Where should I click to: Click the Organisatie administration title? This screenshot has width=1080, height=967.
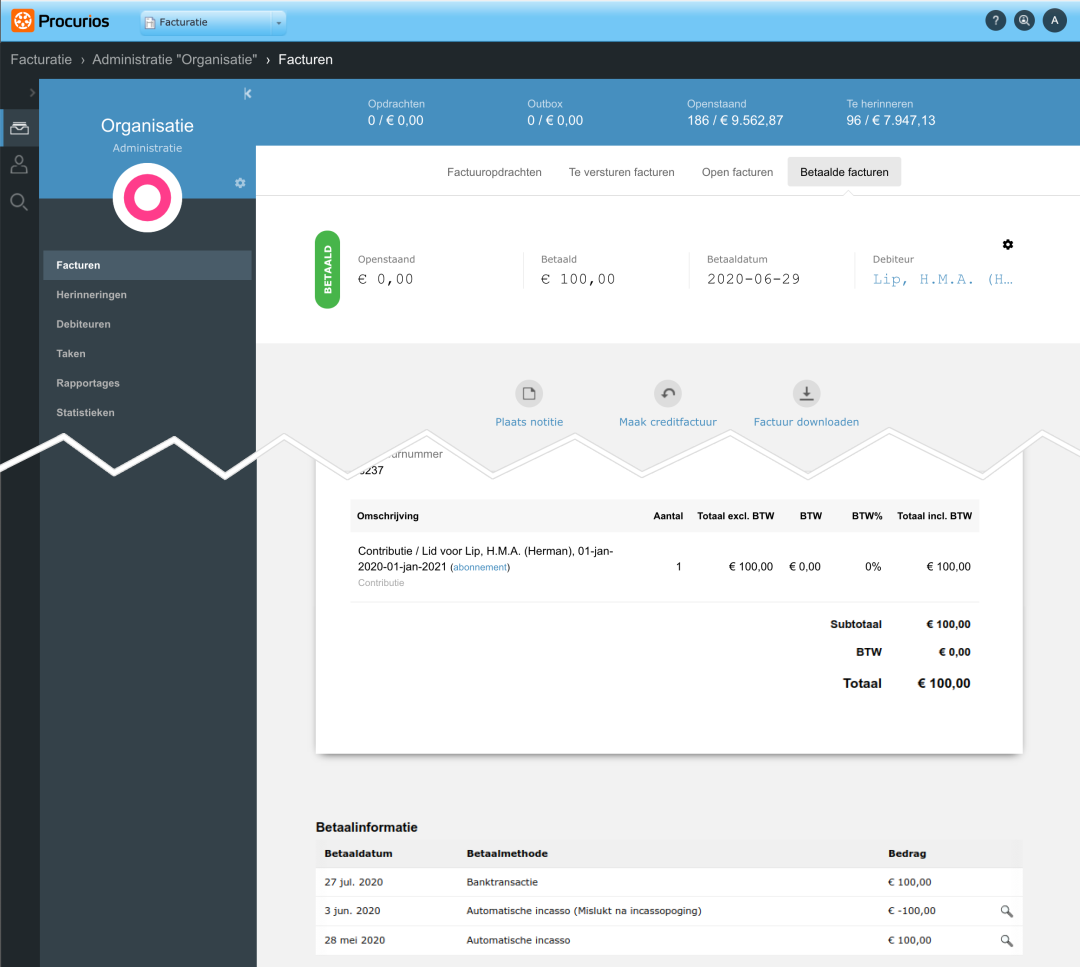147,126
